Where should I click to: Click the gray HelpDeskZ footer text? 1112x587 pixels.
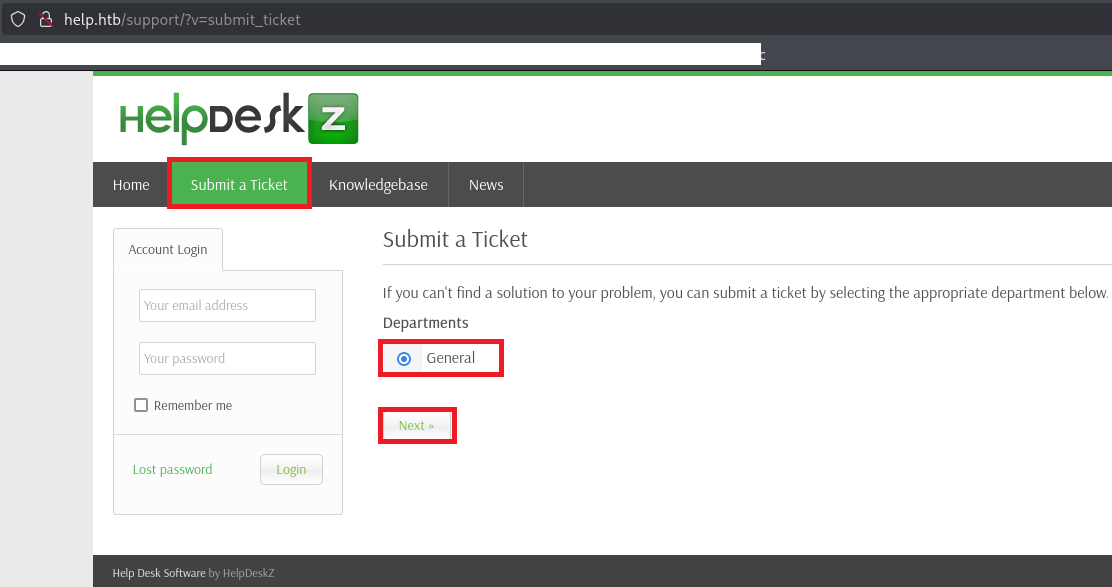248,573
